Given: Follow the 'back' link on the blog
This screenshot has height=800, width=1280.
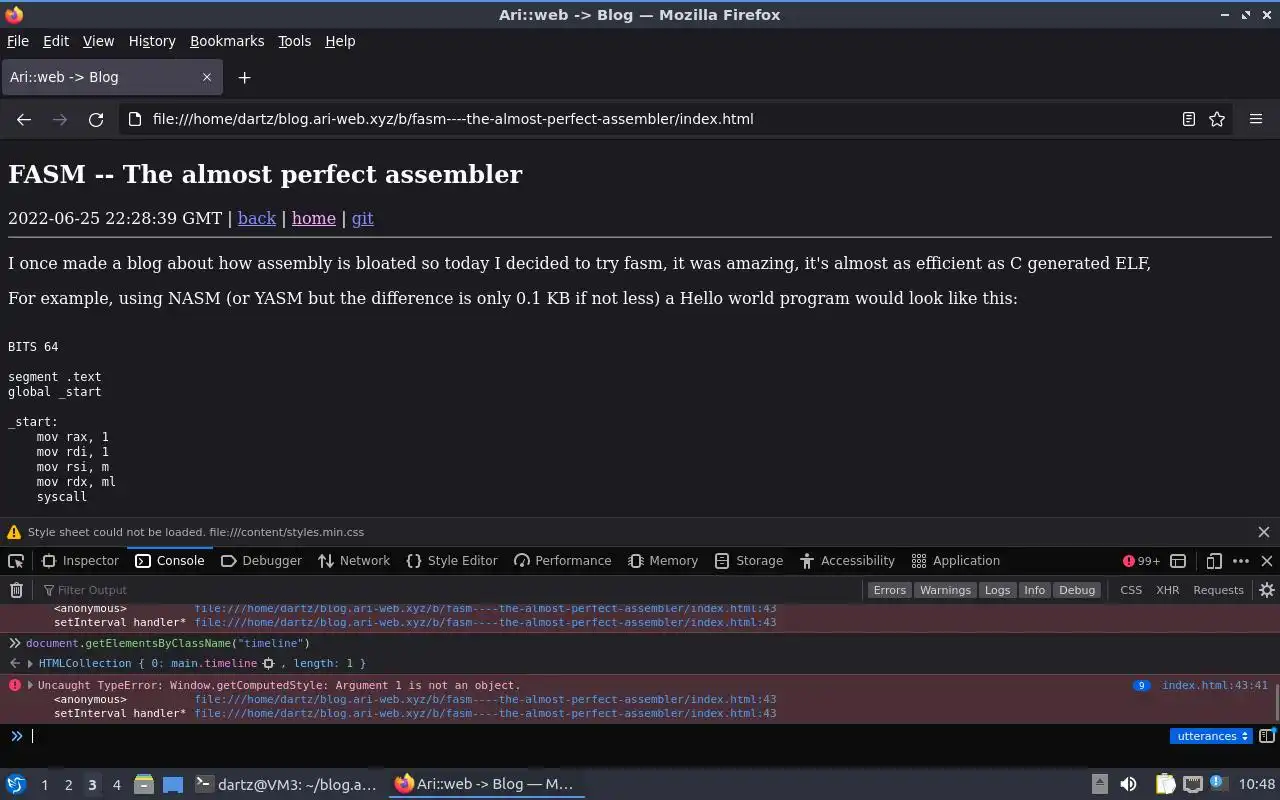Looking at the screenshot, I should pos(257,218).
